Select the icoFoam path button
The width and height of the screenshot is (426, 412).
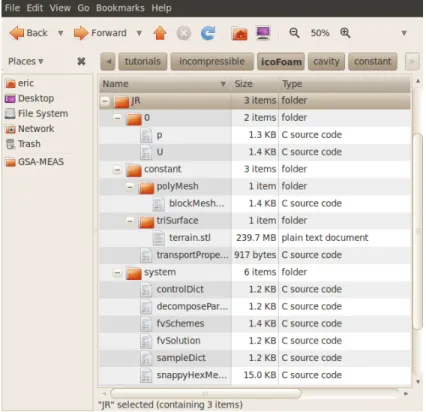coord(281,62)
